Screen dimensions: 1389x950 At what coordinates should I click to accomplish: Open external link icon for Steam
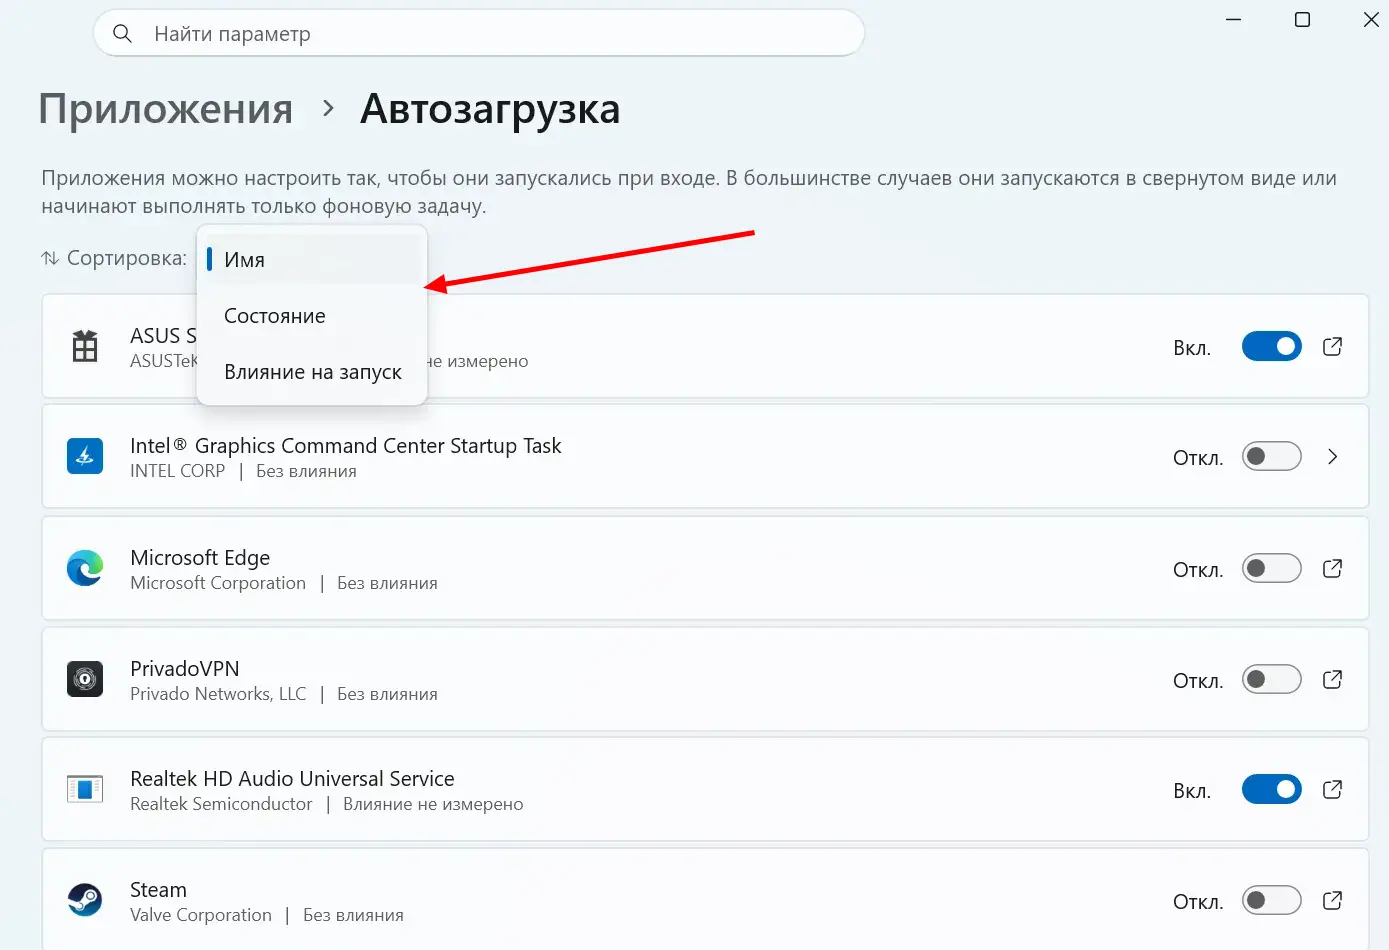point(1332,901)
